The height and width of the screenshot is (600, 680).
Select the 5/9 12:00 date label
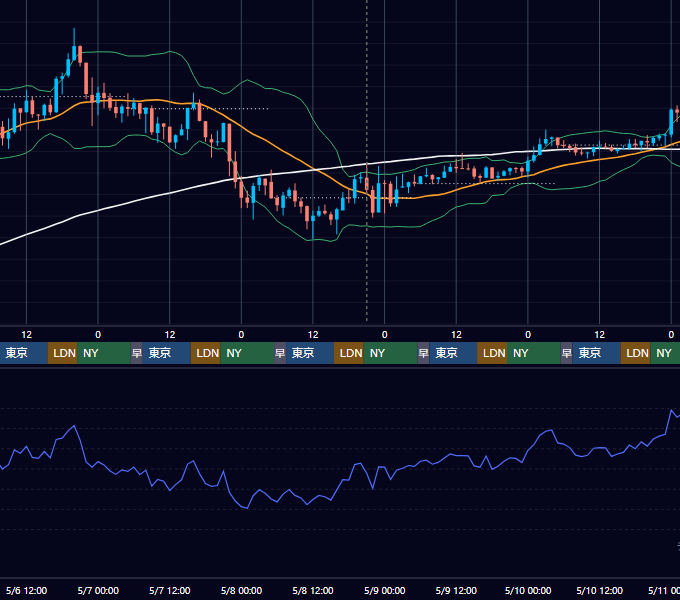456,590
